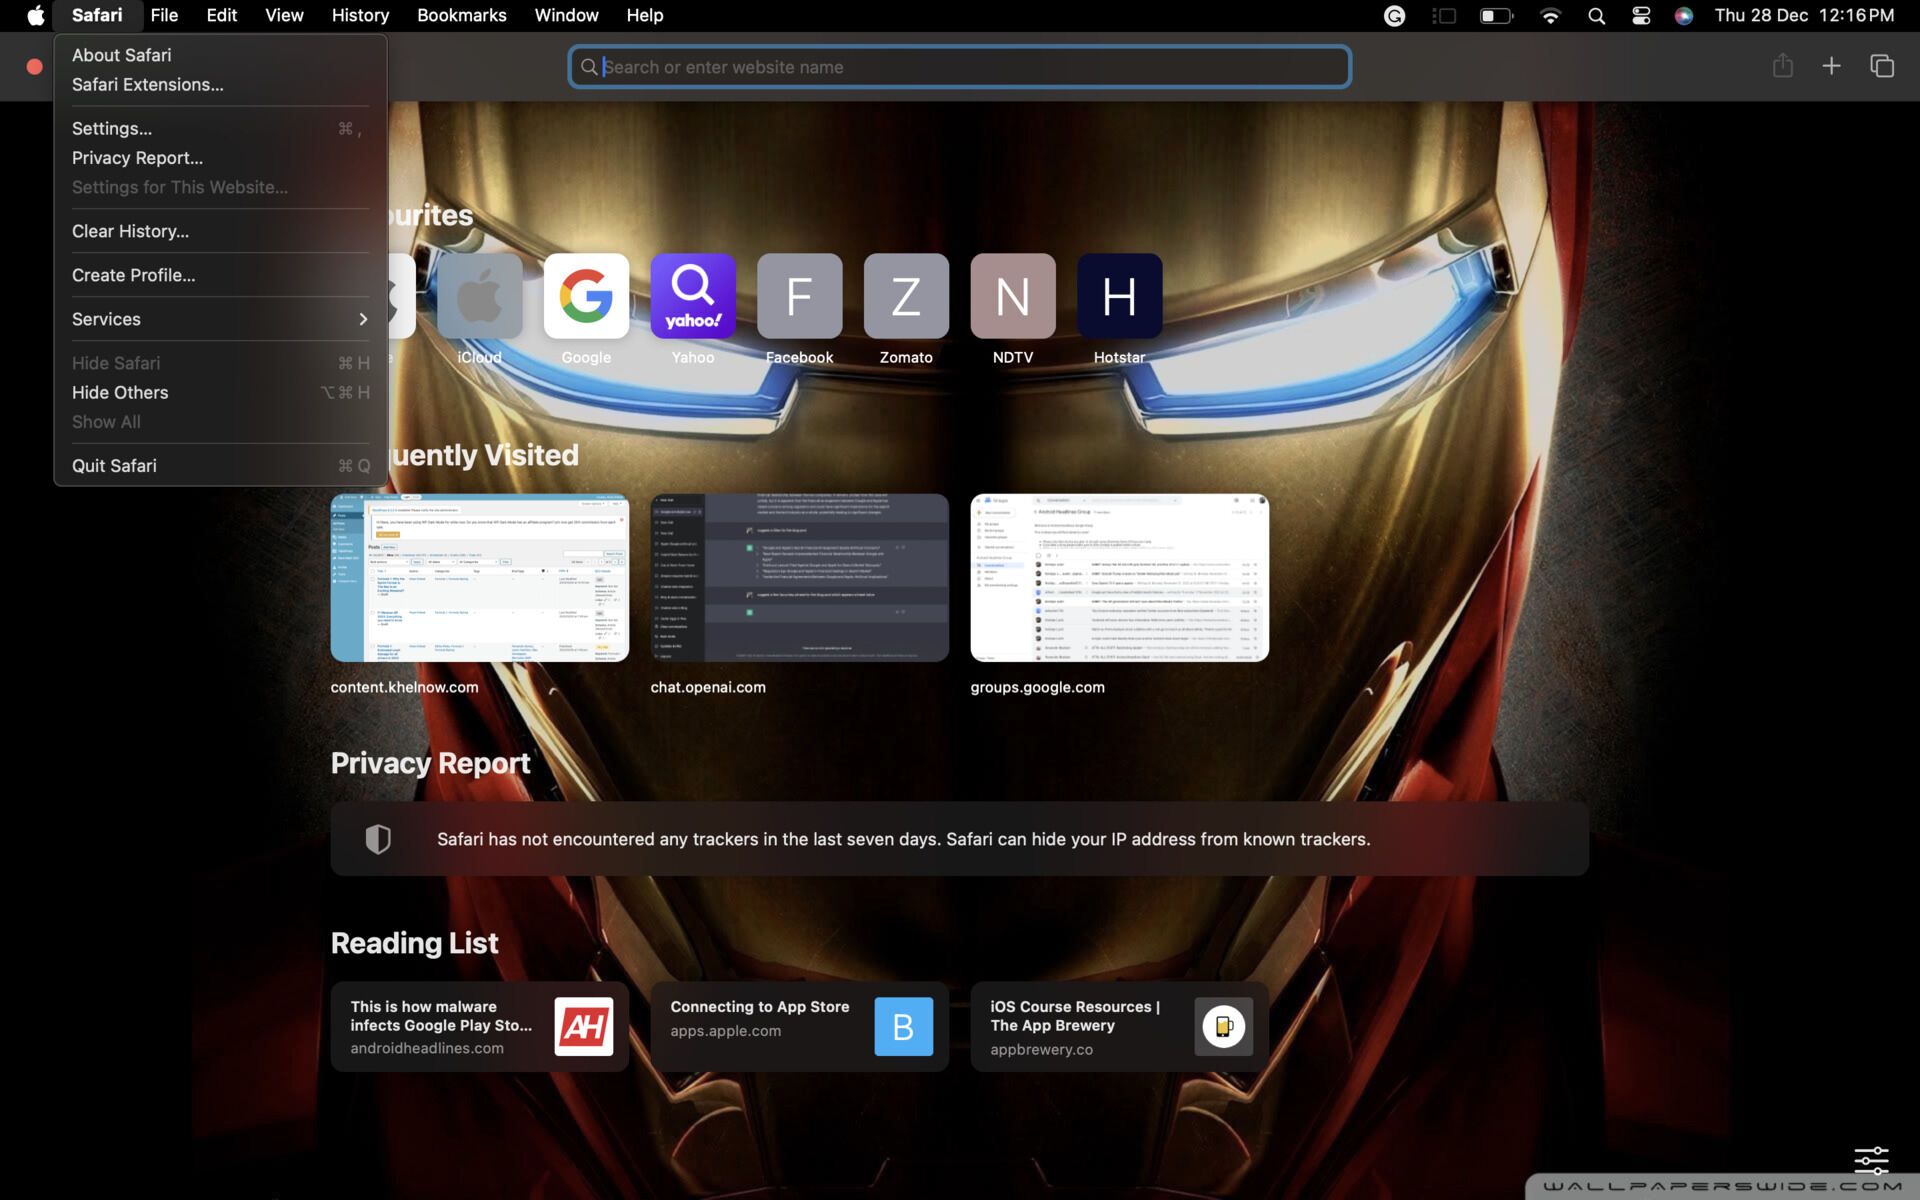Screen dimensions: 1920x1200
Task: Open the Hotstar favourite tile
Action: pos(1119,296)
